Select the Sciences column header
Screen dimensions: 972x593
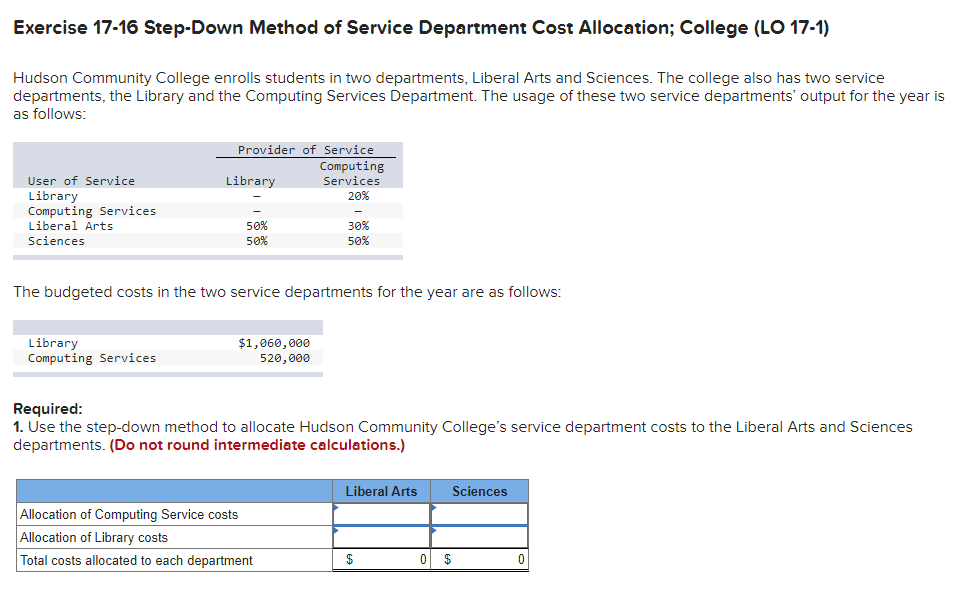point(480,491)
